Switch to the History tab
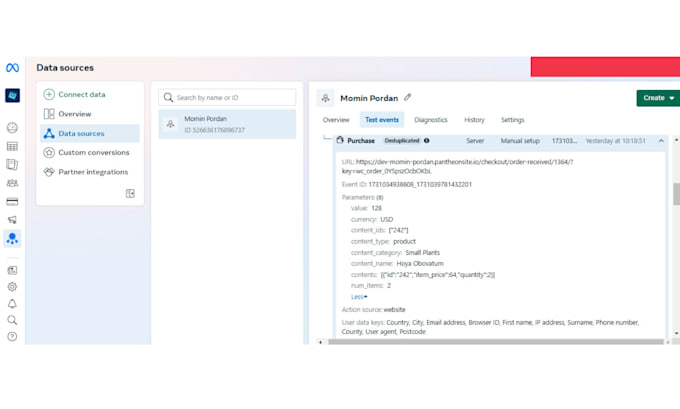680x409 pixels. 474,120
